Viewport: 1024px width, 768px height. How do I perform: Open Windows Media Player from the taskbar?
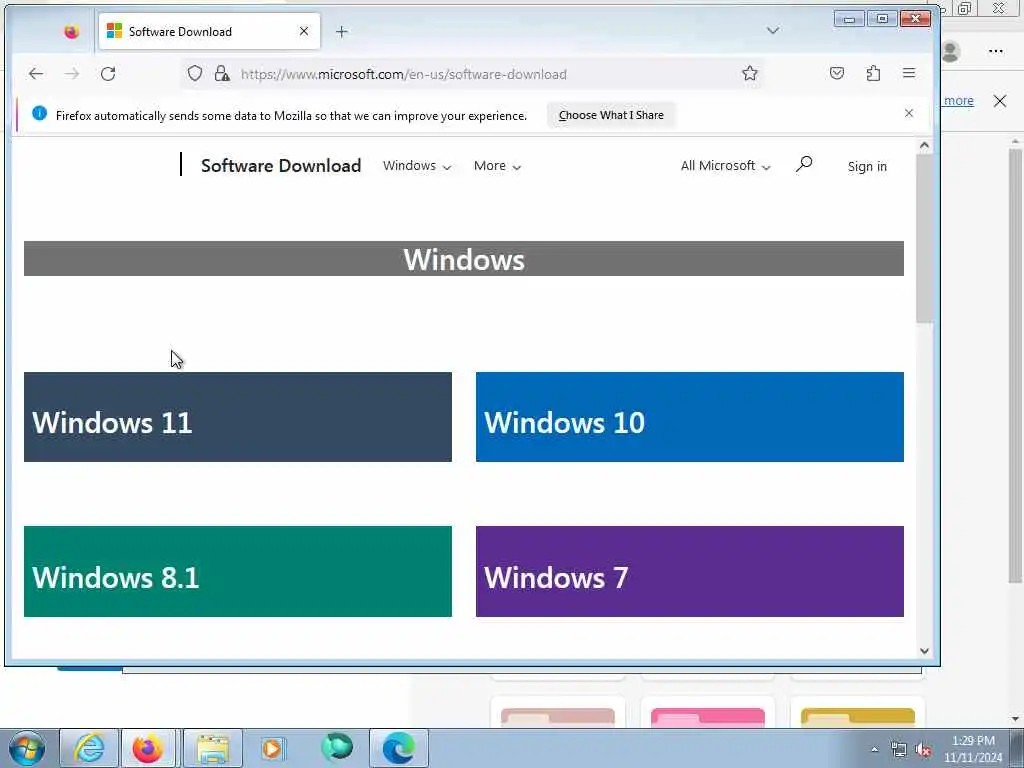(272, 748)
